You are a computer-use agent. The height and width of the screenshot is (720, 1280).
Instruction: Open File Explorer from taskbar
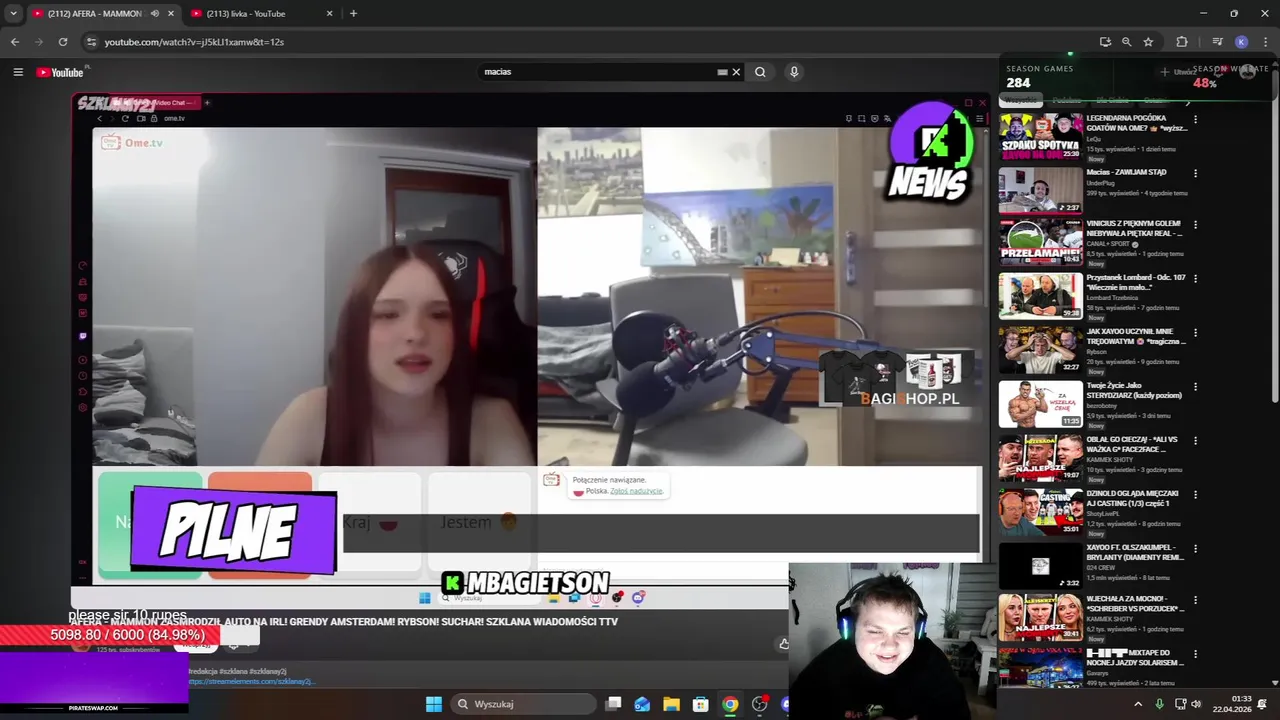click(x=671, y=704)
